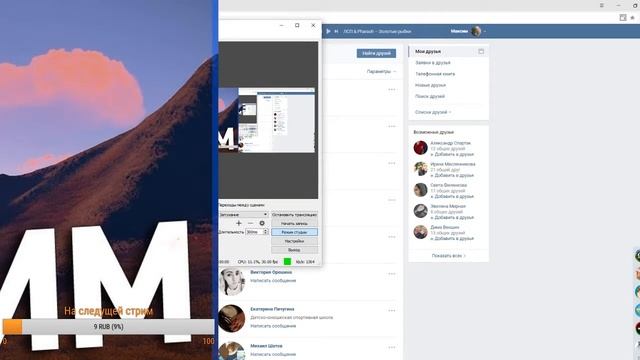Click Александр's avatar in possible friends
This screenshot has height=360, width=640.
click(420, 148)
